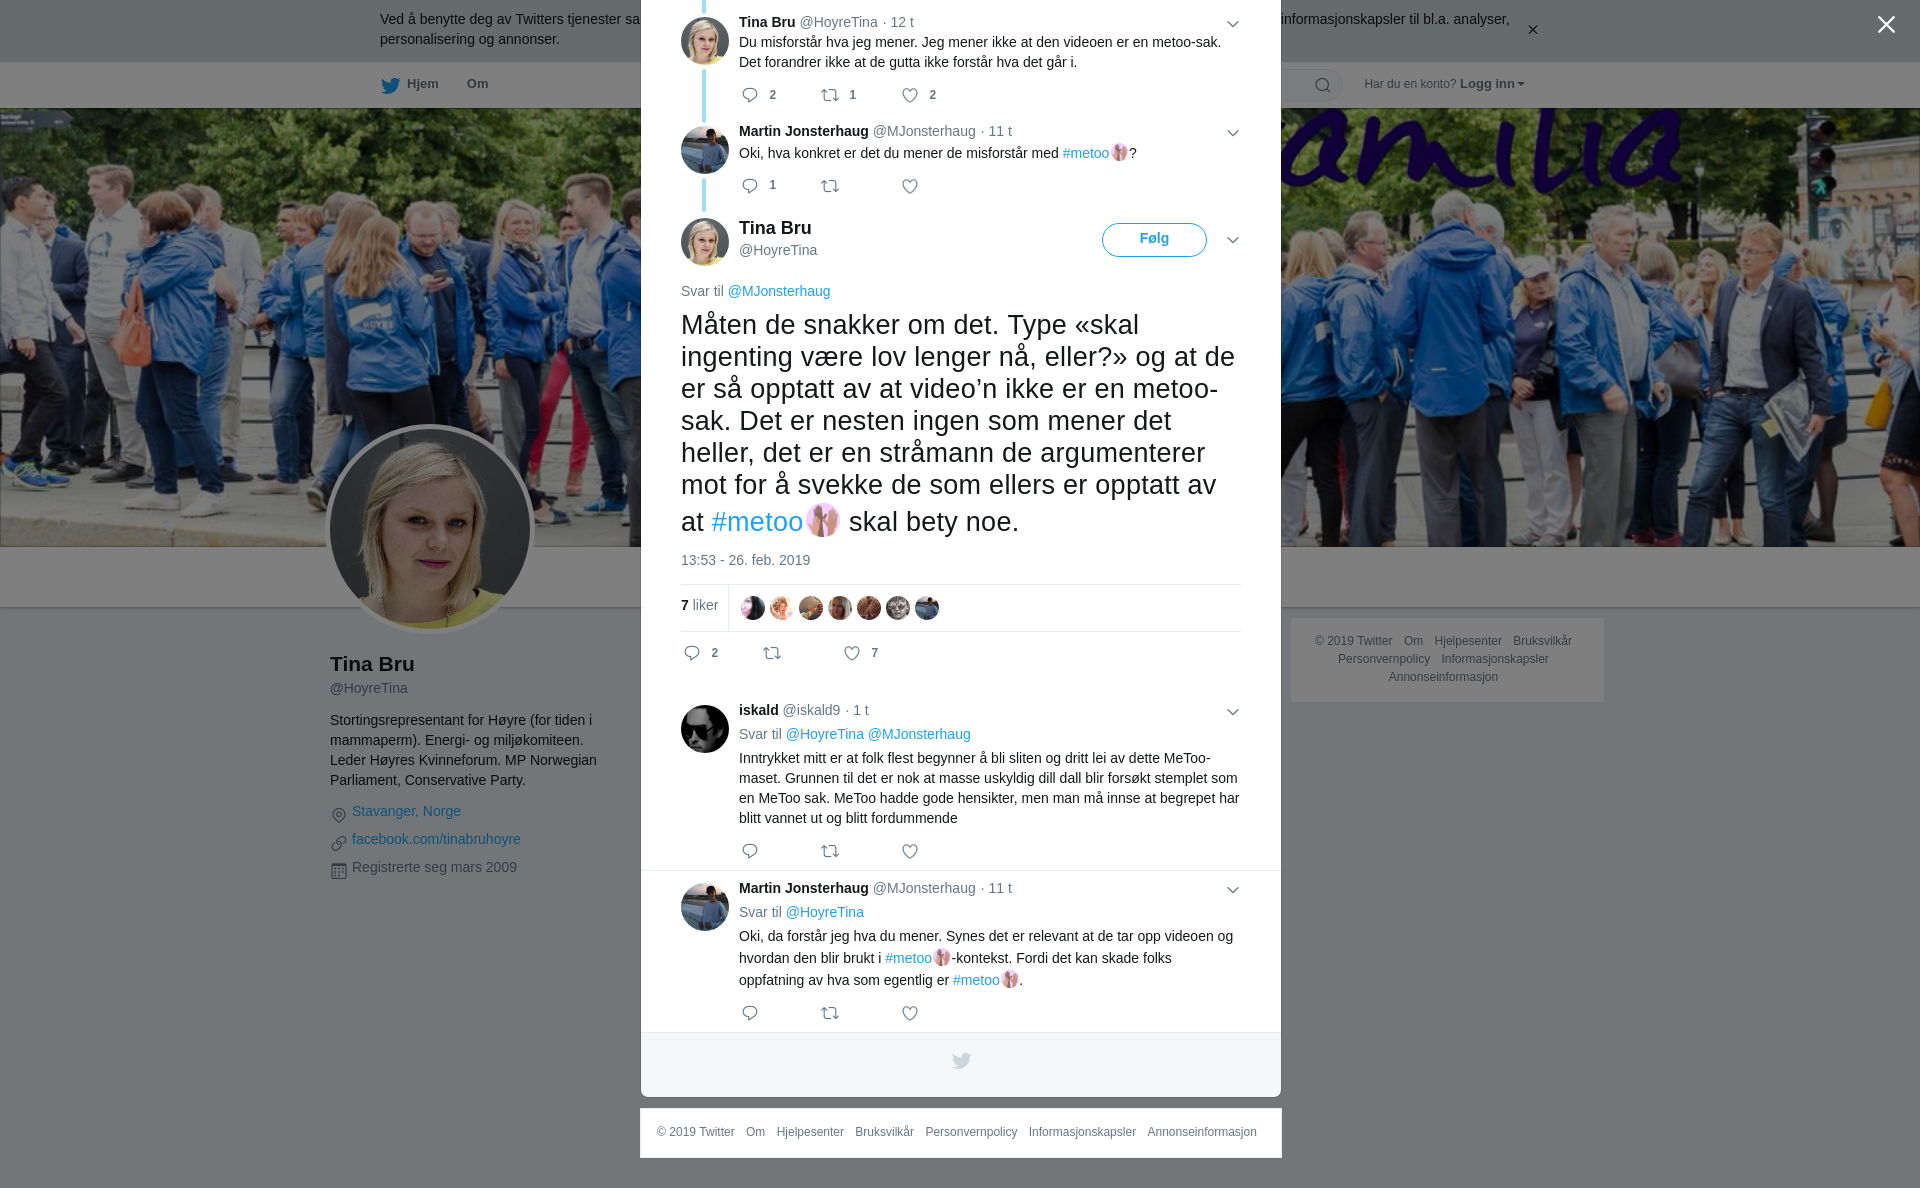Go to Hjem in top navigation

410,84
